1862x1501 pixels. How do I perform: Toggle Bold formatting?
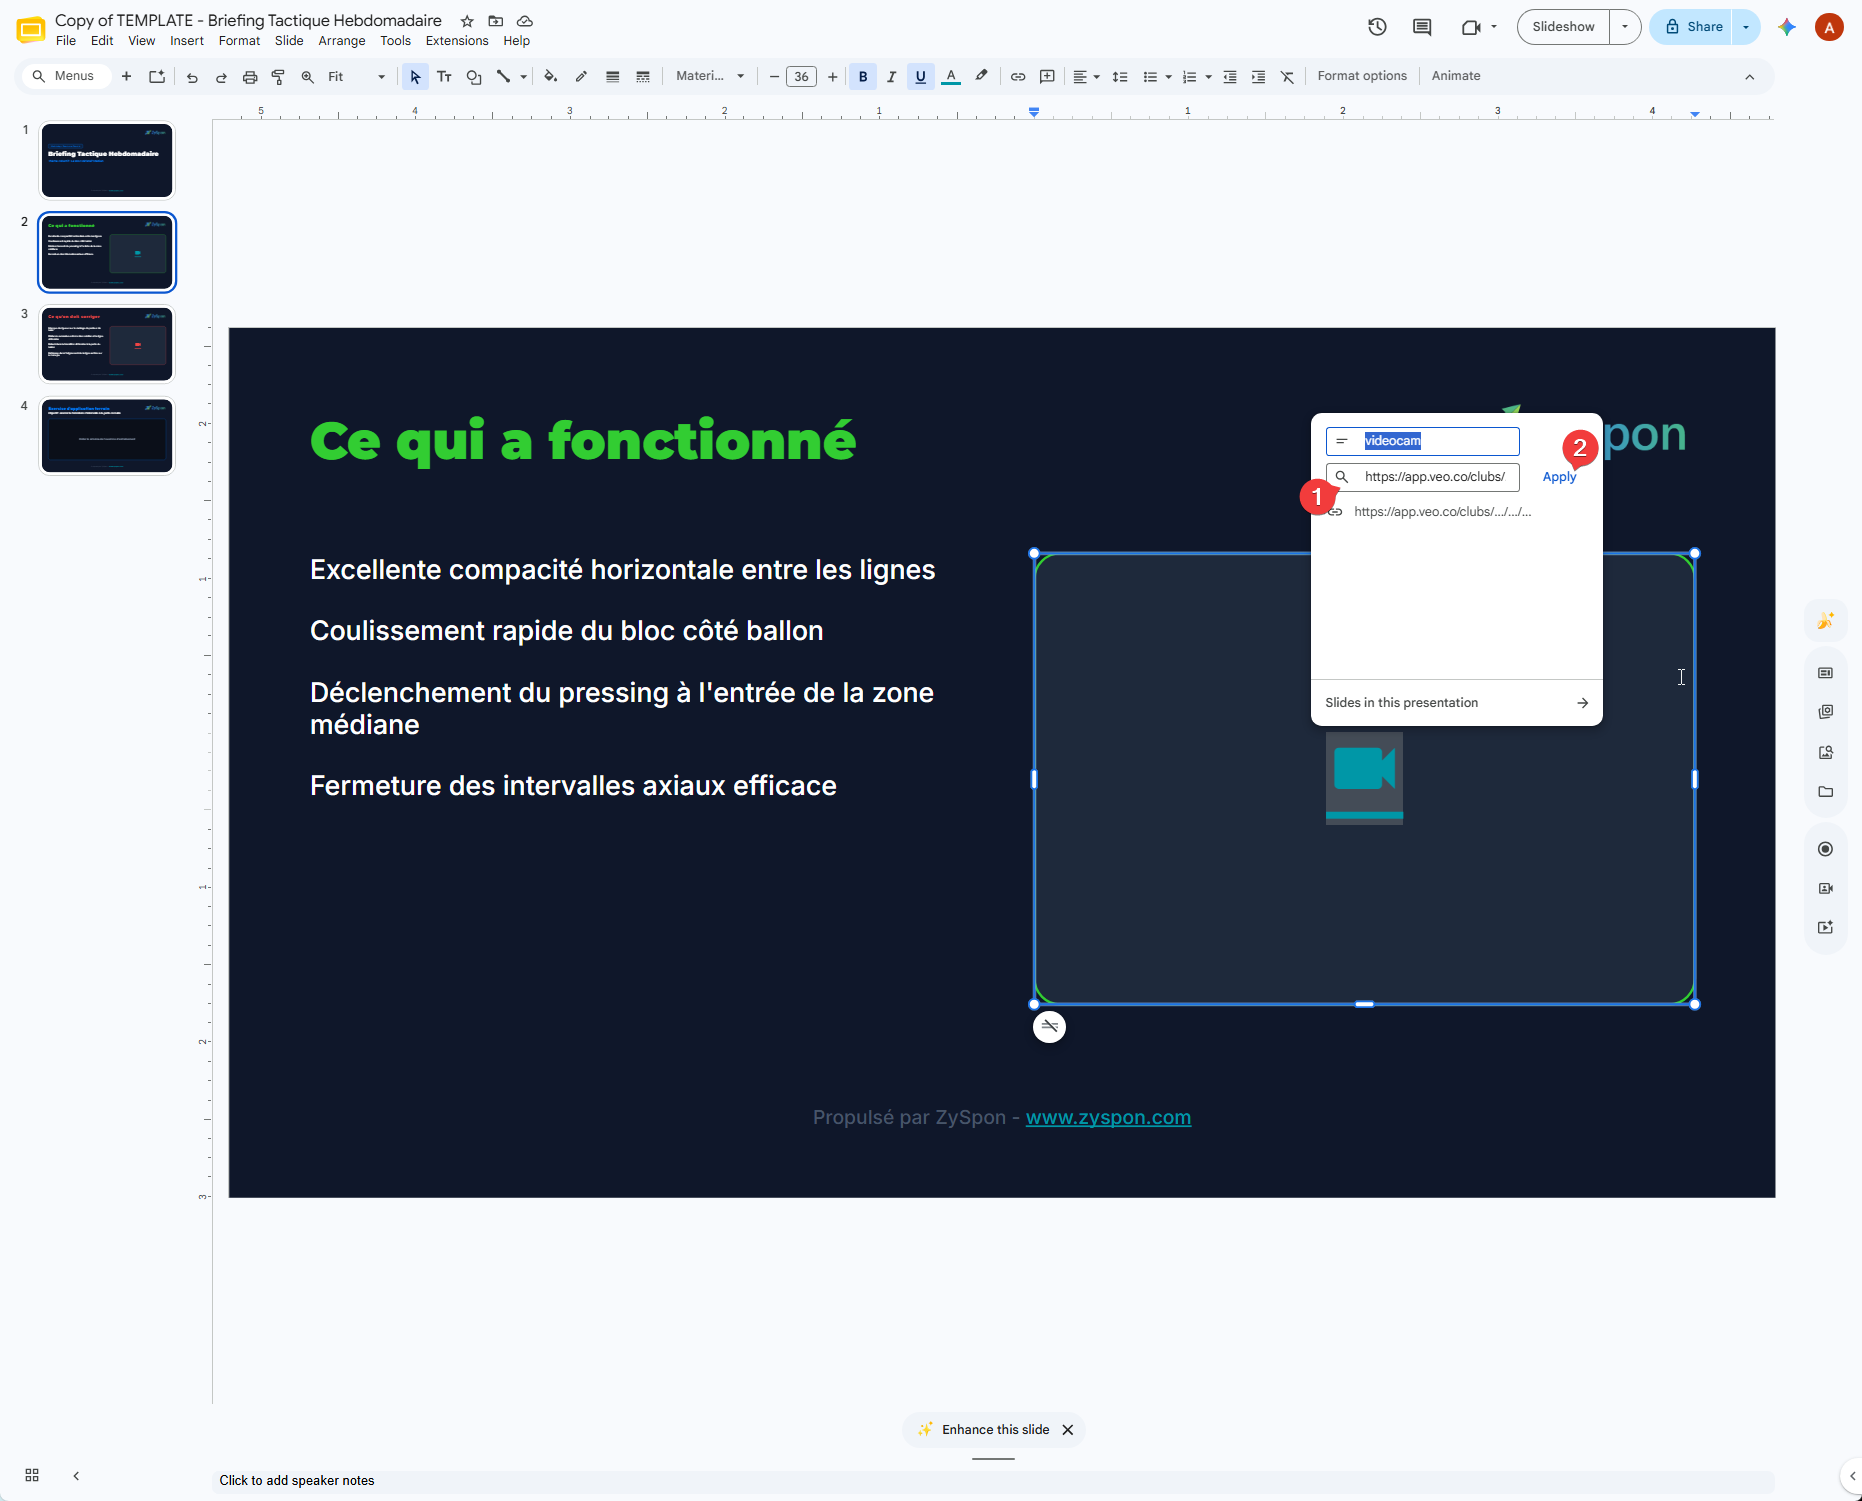click(x=863, y=77)
